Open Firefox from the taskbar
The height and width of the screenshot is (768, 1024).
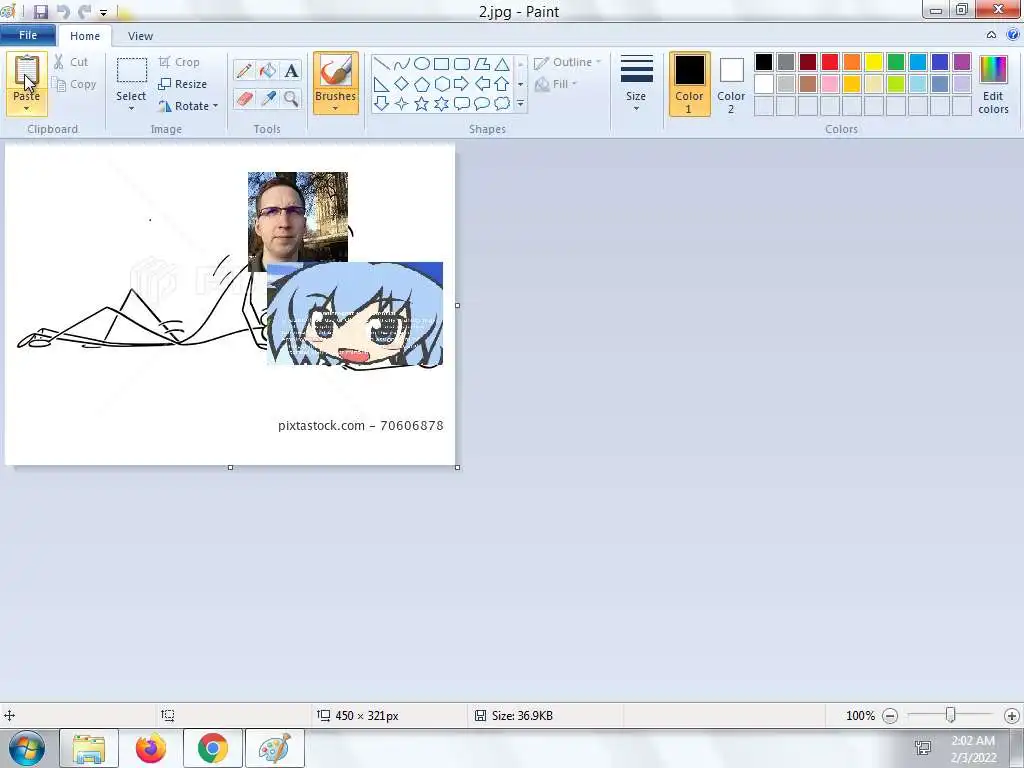(x=151, y=748)
